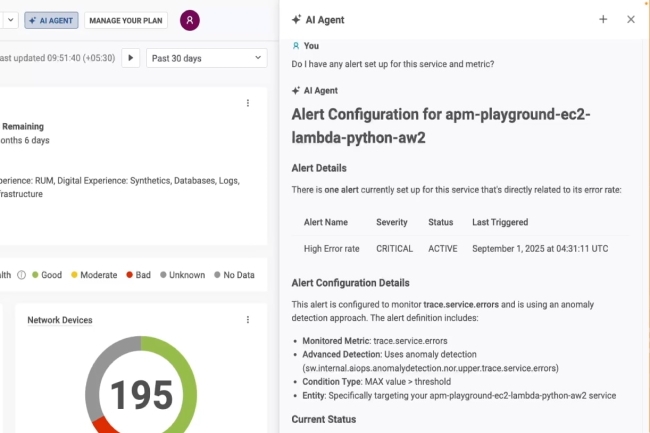The height and width of the screenshot is (433, 650).
Task: Open the user profile avatar menu
Action: [189, 20]
